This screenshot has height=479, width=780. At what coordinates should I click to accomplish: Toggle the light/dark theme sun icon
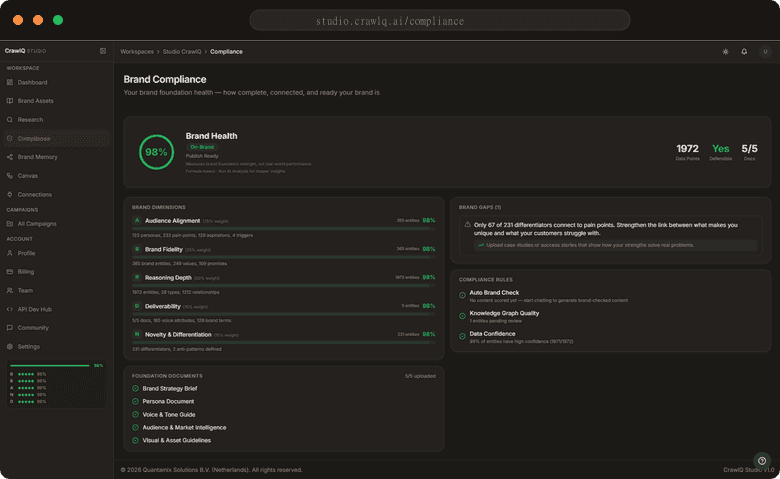tap(725, 51)
